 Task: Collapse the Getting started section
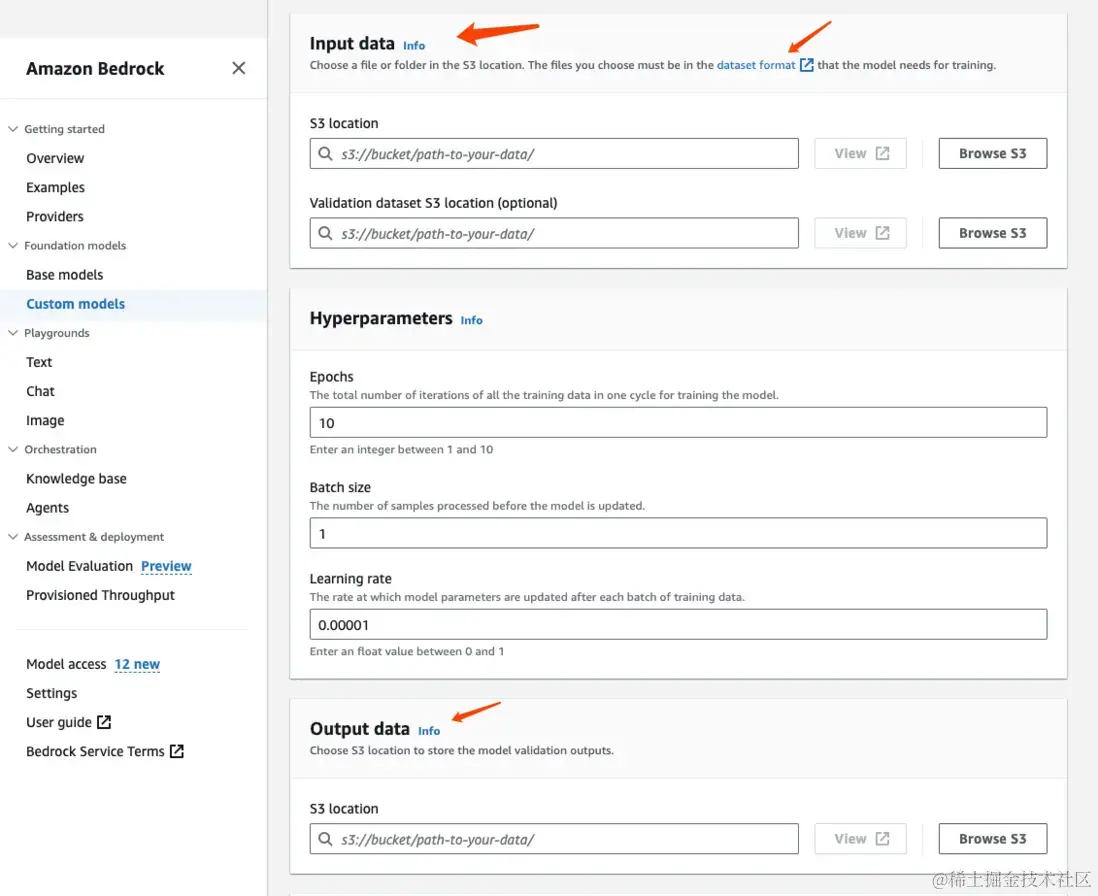pyautogui.click(x=13, y=129)
